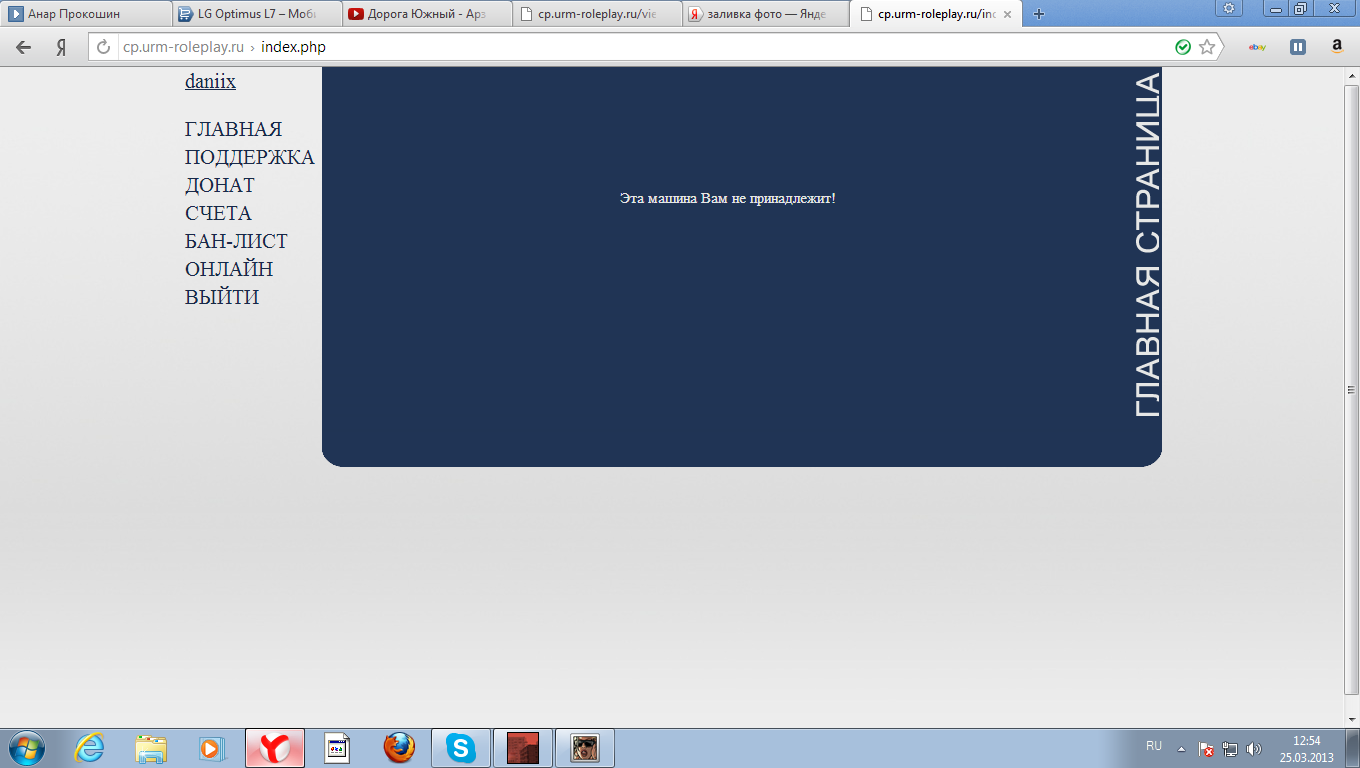Open browser settings gear in title bar
1360x768 pixels.
1228,8
